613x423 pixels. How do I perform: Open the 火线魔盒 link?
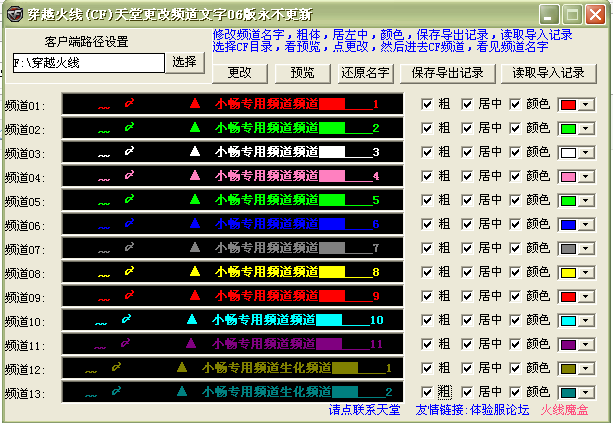tap(565, 410)
